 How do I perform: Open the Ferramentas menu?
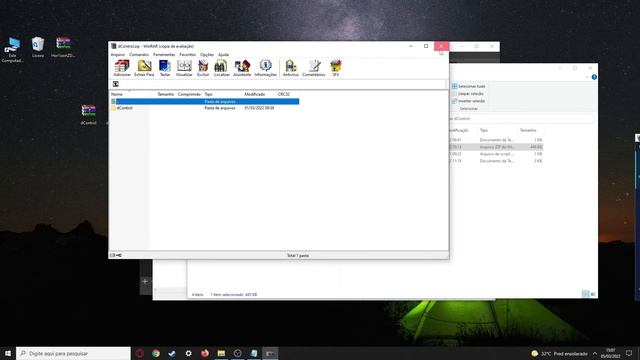pos(164,55)
